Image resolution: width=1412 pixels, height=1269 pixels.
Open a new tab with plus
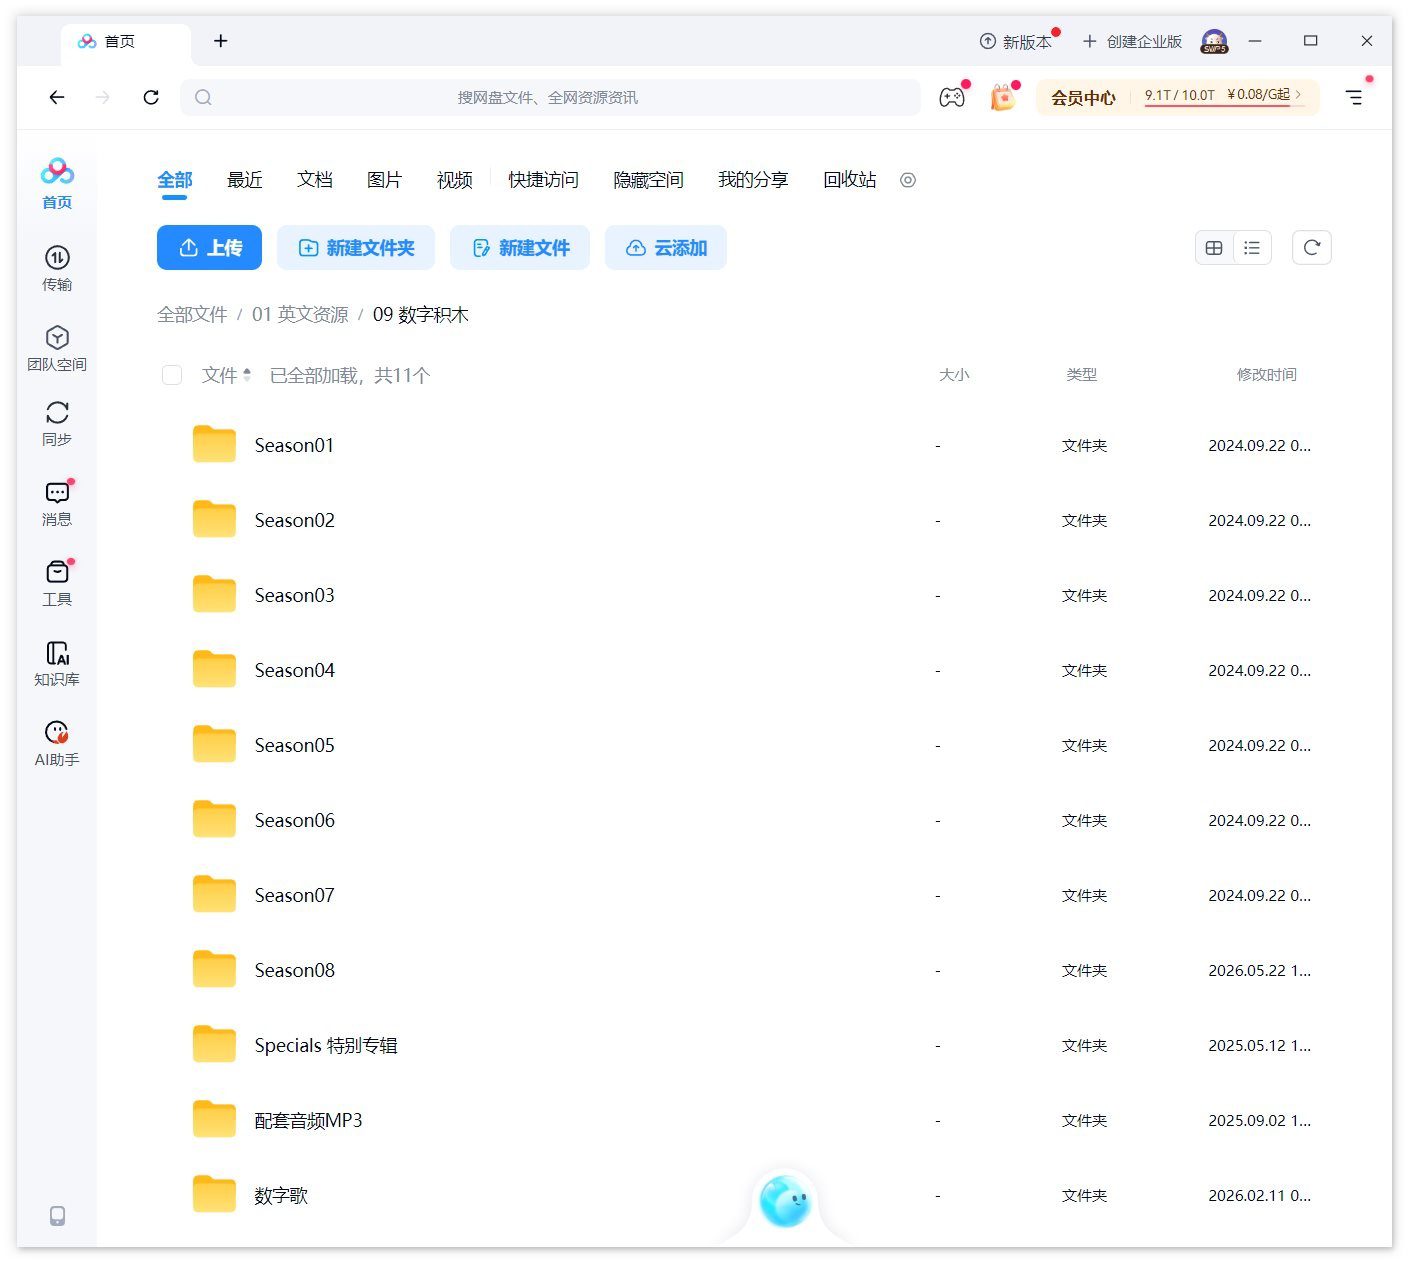pyautogui.click(x=221, y=40)
